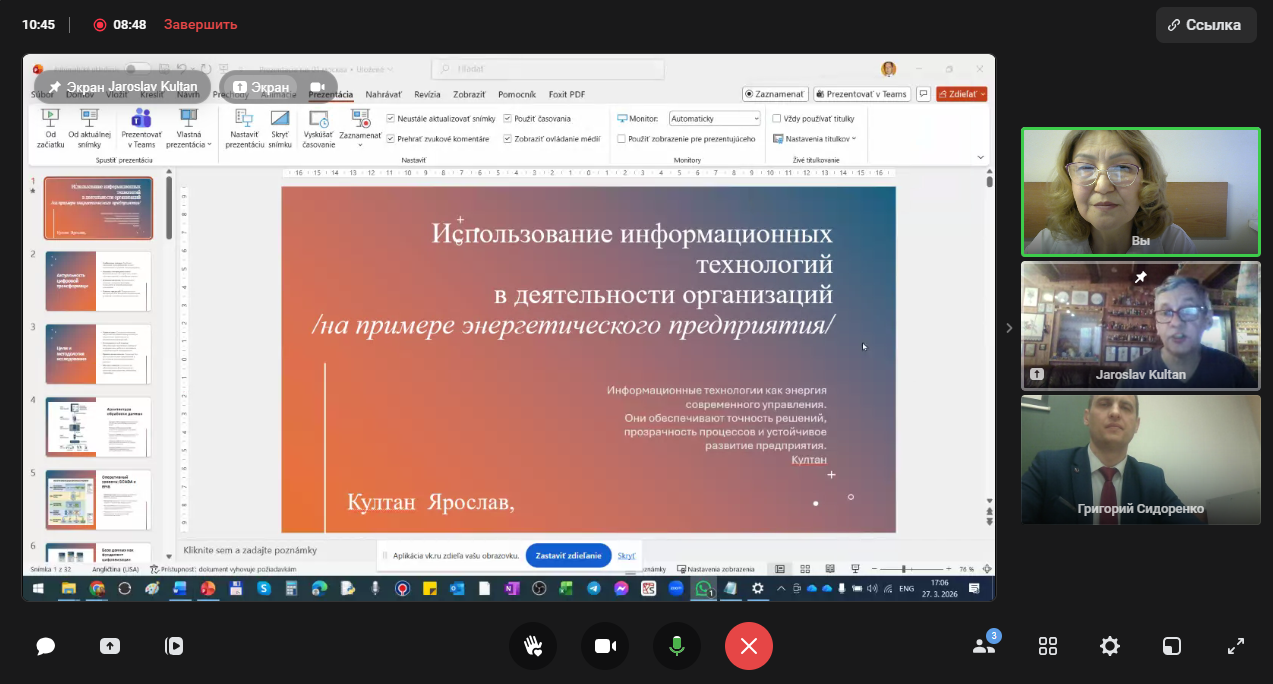End call with red X button
The width and height of the screenshot is (1273, 684).
(x=749, y=646)
